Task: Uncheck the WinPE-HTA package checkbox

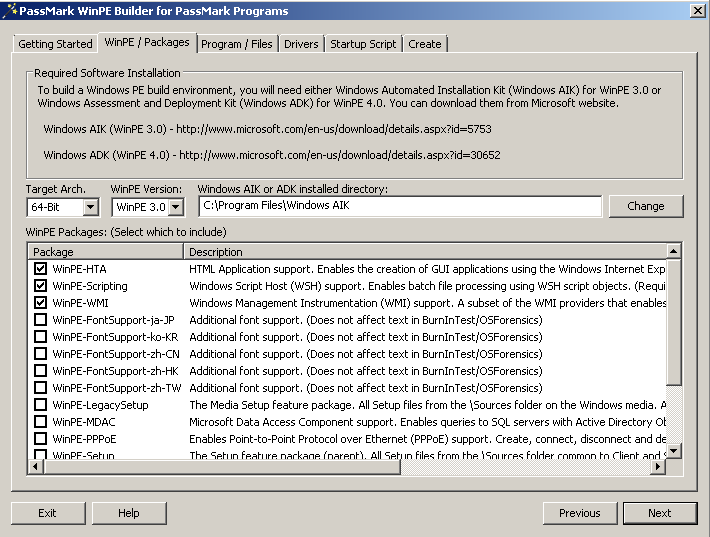Action: point(41,269)
